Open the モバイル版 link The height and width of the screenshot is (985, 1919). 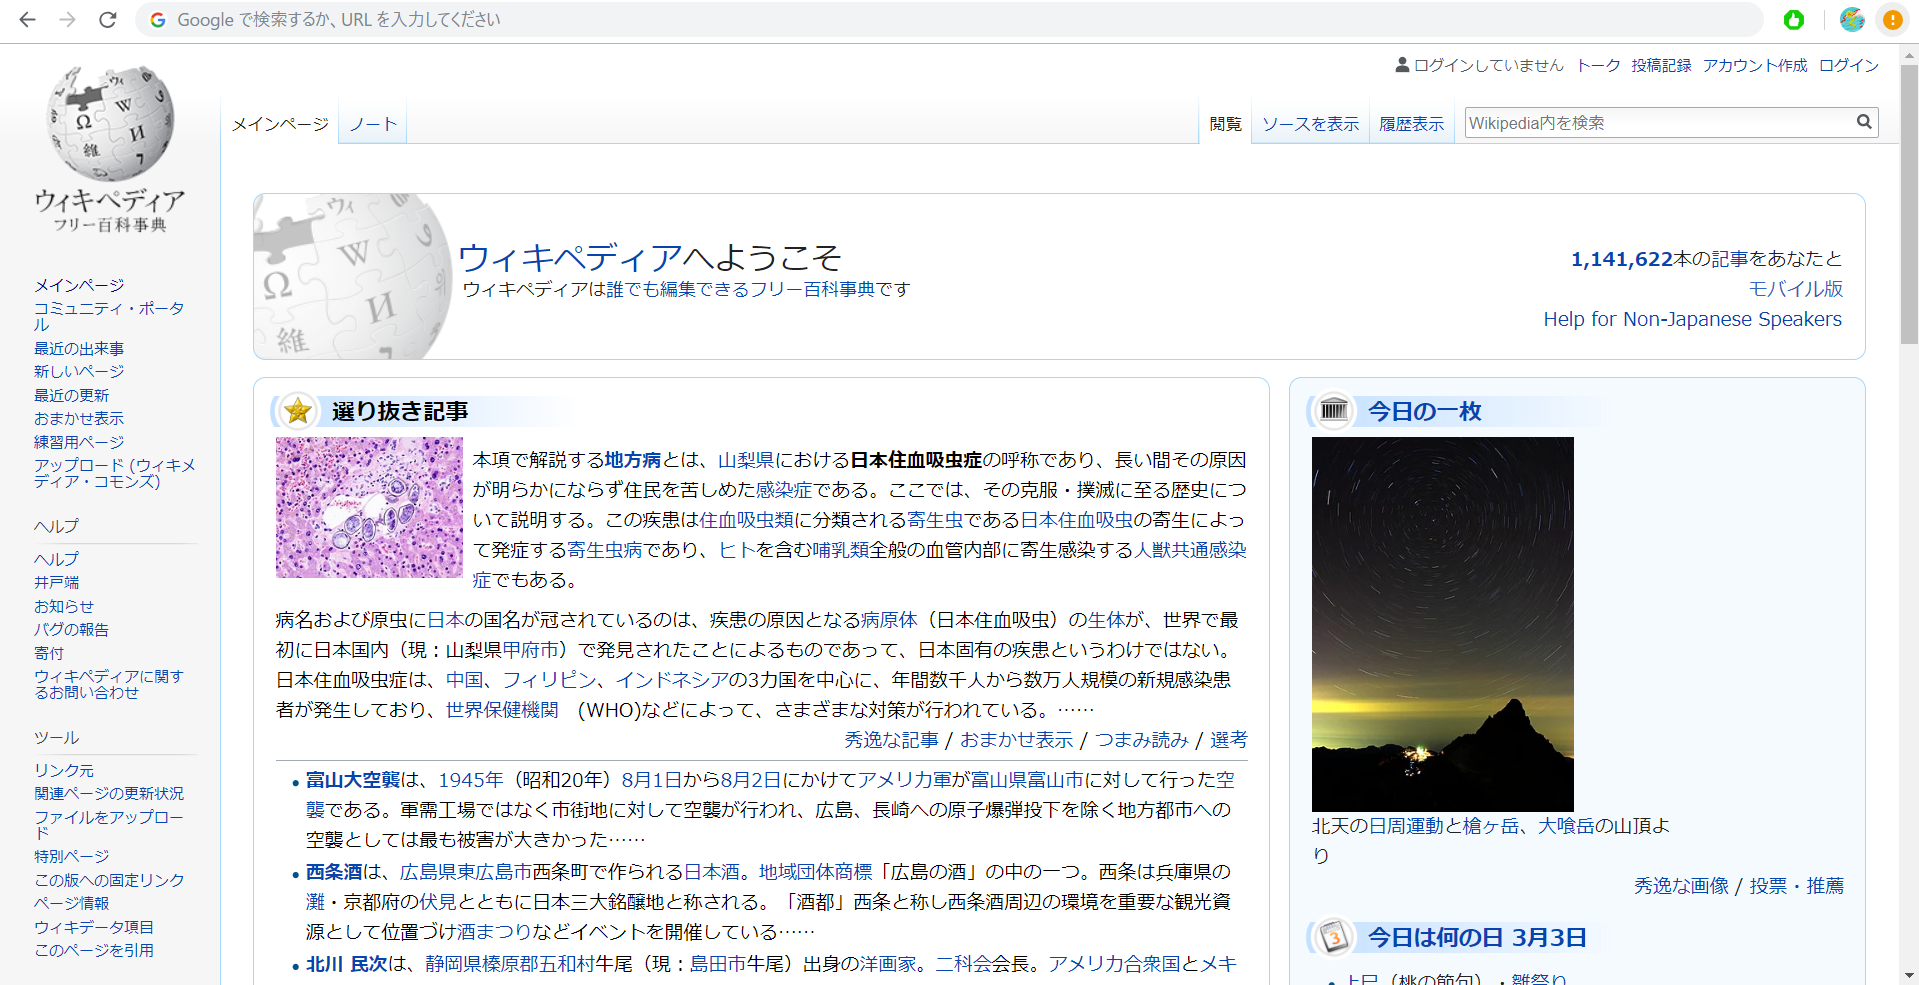point(1795,289)
